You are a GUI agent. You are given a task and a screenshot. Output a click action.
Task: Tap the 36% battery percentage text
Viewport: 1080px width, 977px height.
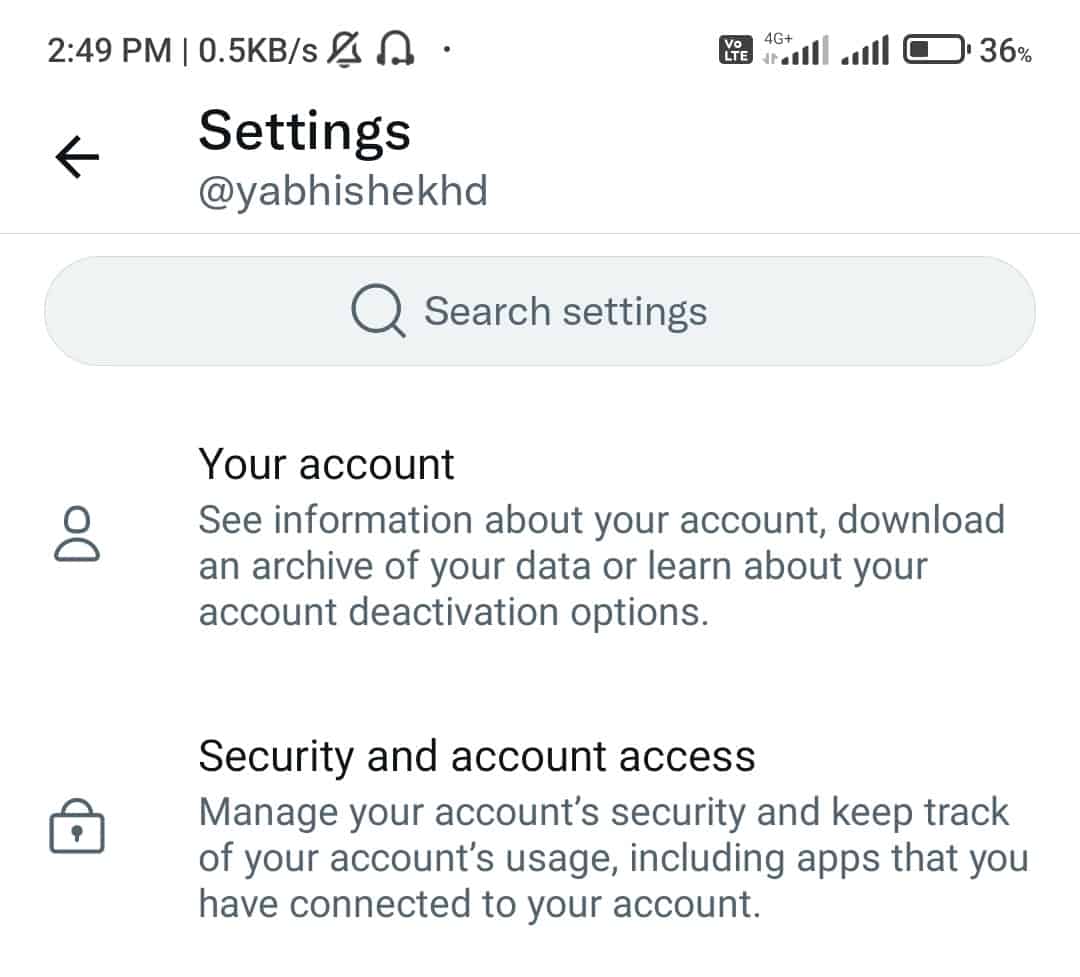pyautogui.click(x=1005, y=51)
